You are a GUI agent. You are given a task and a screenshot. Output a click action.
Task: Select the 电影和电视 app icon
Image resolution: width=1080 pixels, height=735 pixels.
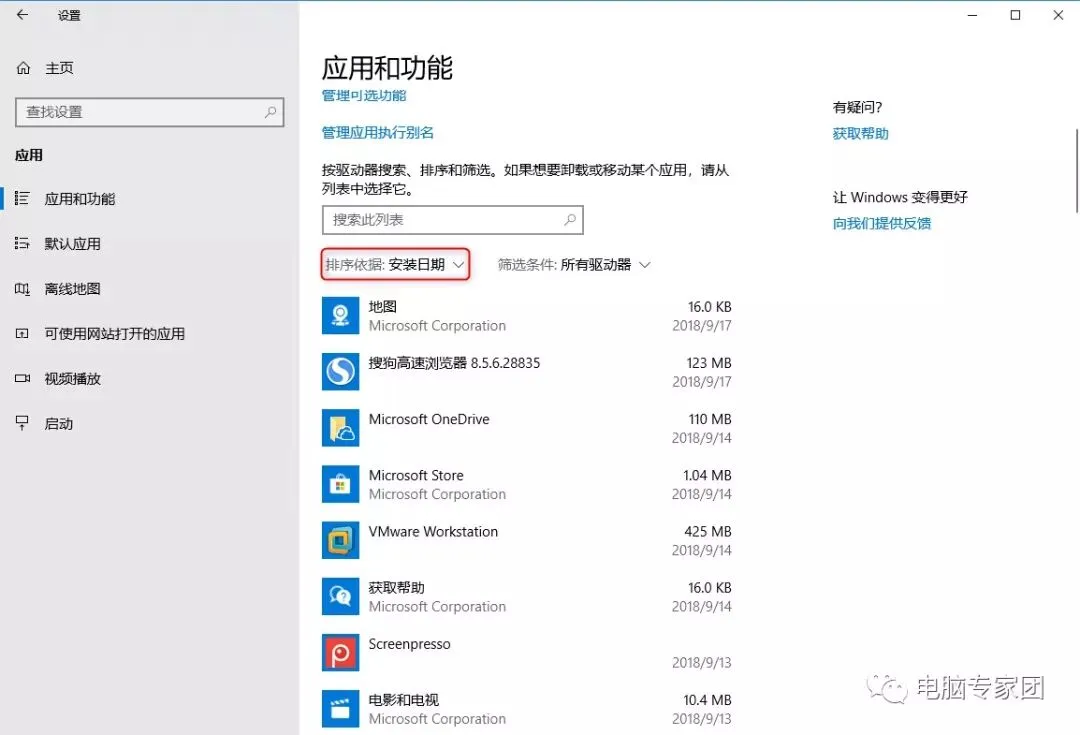340,708
